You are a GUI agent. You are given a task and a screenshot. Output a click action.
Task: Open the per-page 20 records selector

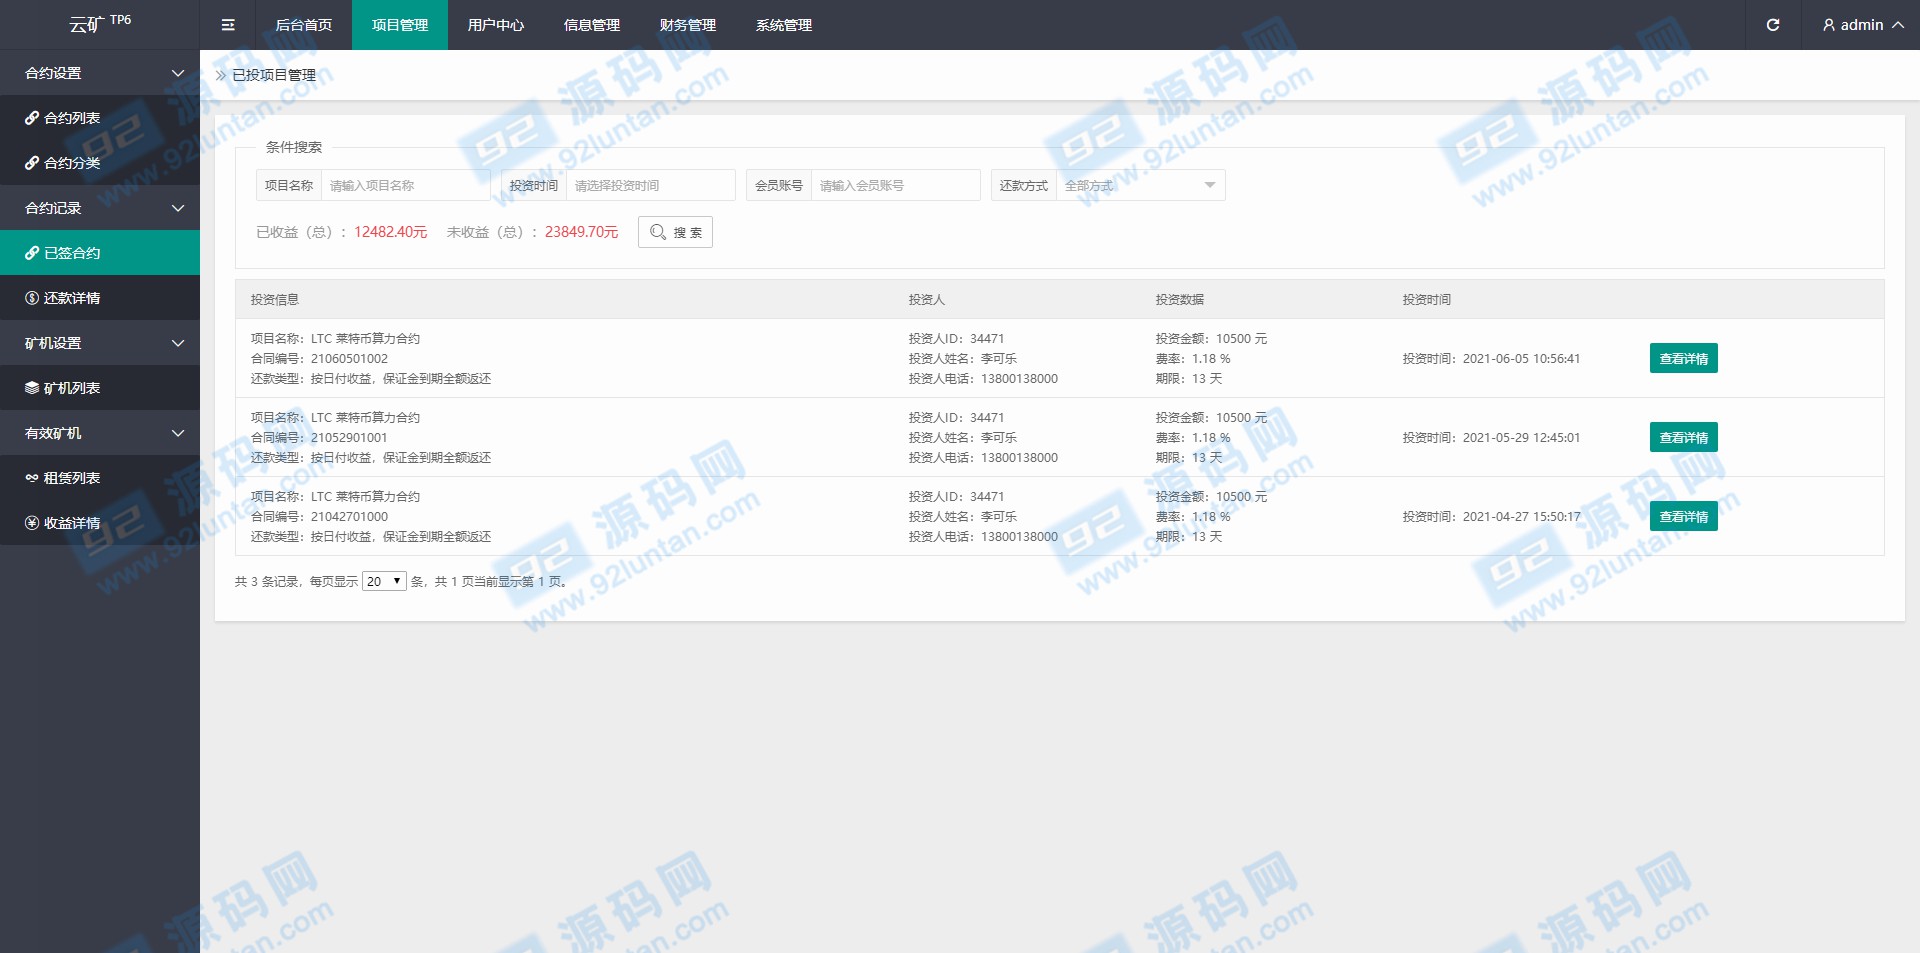(x=384, y=581)
